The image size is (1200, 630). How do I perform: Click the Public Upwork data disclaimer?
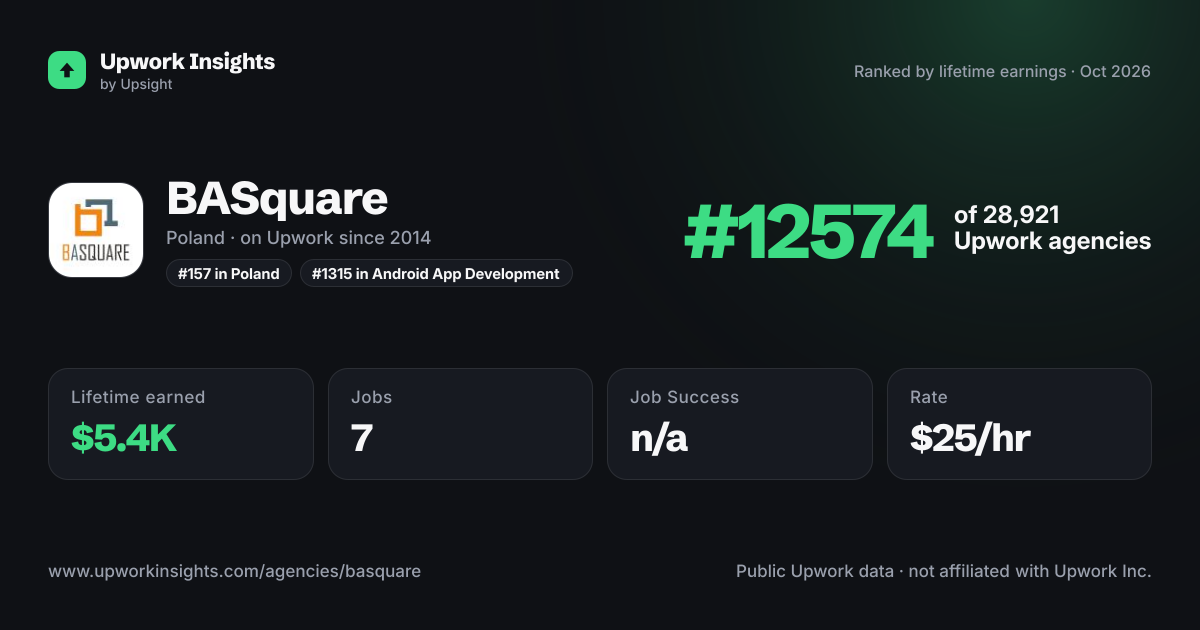(x=944, y=571)
